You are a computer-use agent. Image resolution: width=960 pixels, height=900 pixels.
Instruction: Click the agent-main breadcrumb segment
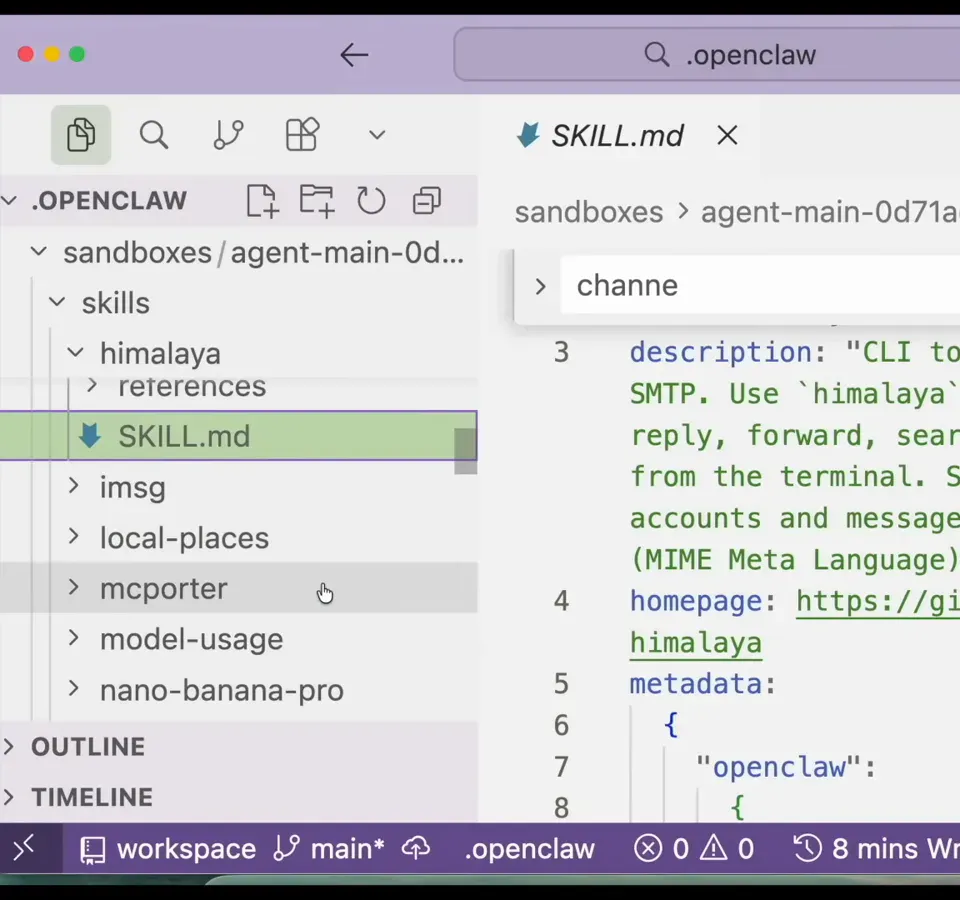click(x=830, y=212)
